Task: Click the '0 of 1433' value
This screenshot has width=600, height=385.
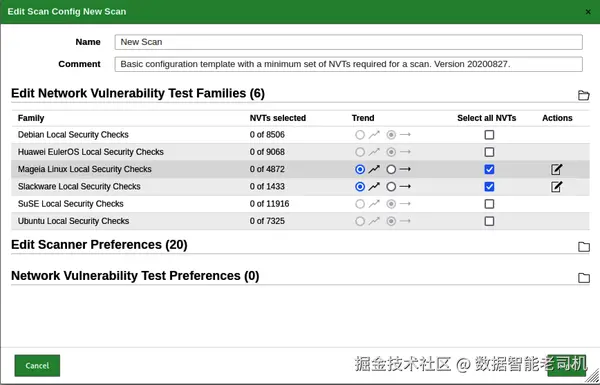Action: click(x=267, y=186)
